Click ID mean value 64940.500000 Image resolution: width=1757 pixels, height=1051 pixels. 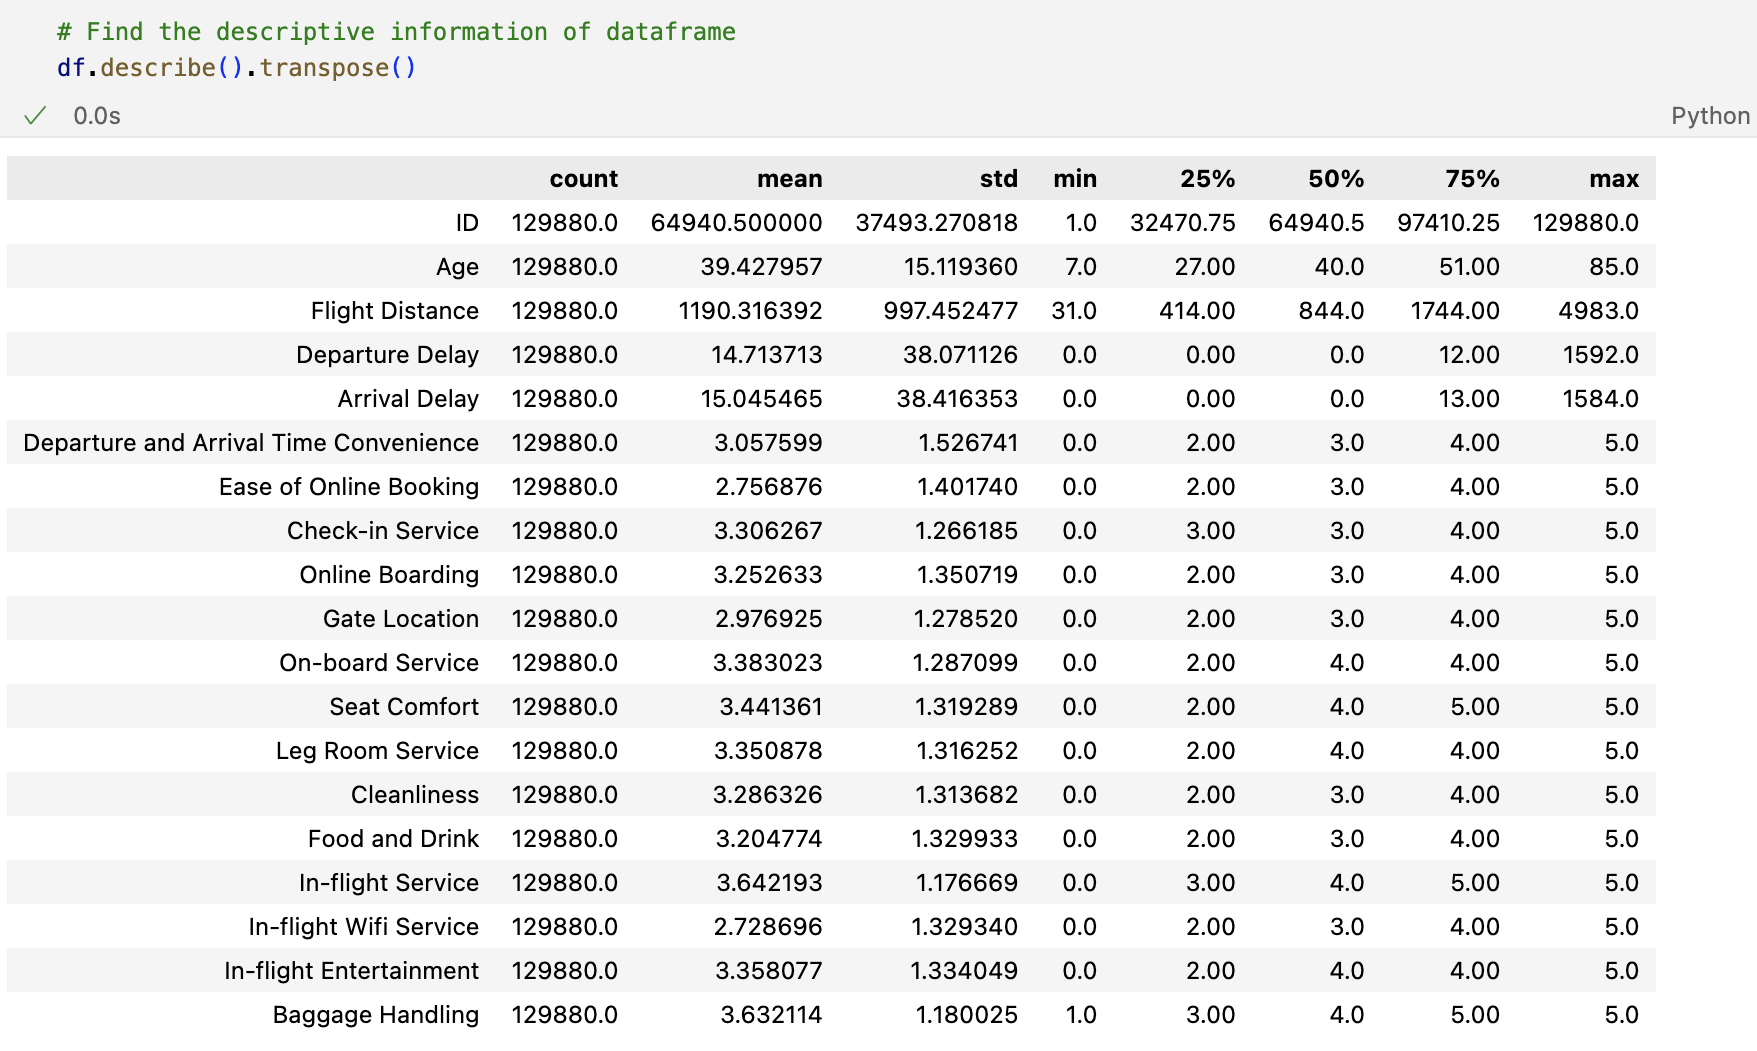(736, 223)
